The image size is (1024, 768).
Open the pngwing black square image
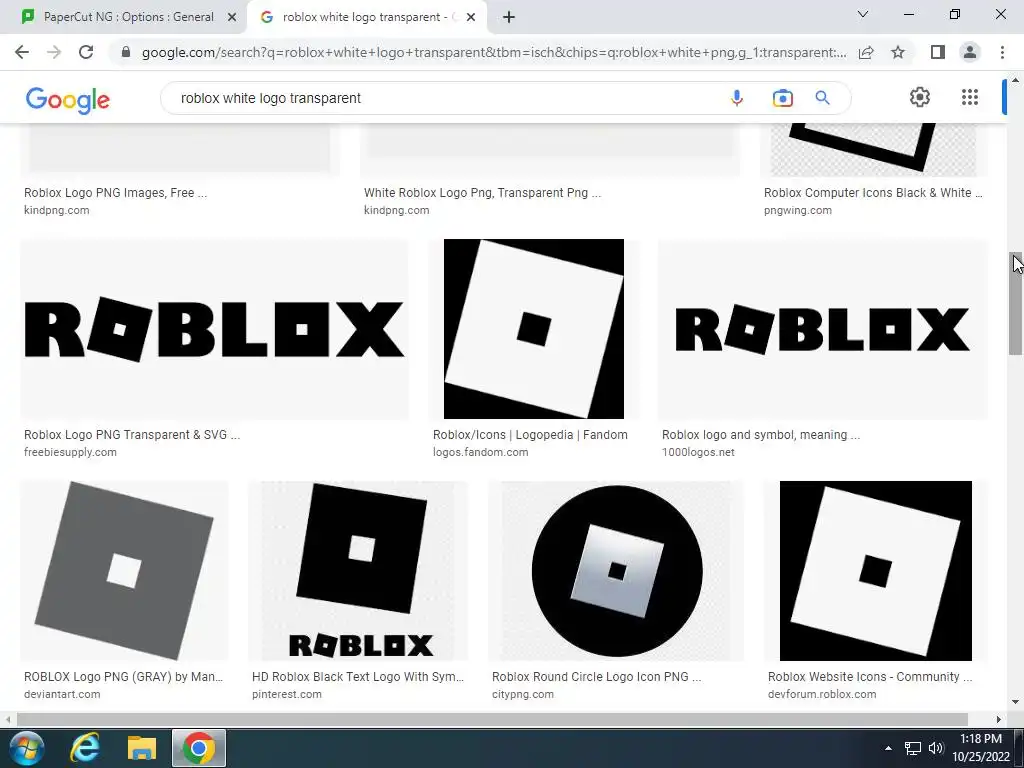coord(874,150)
